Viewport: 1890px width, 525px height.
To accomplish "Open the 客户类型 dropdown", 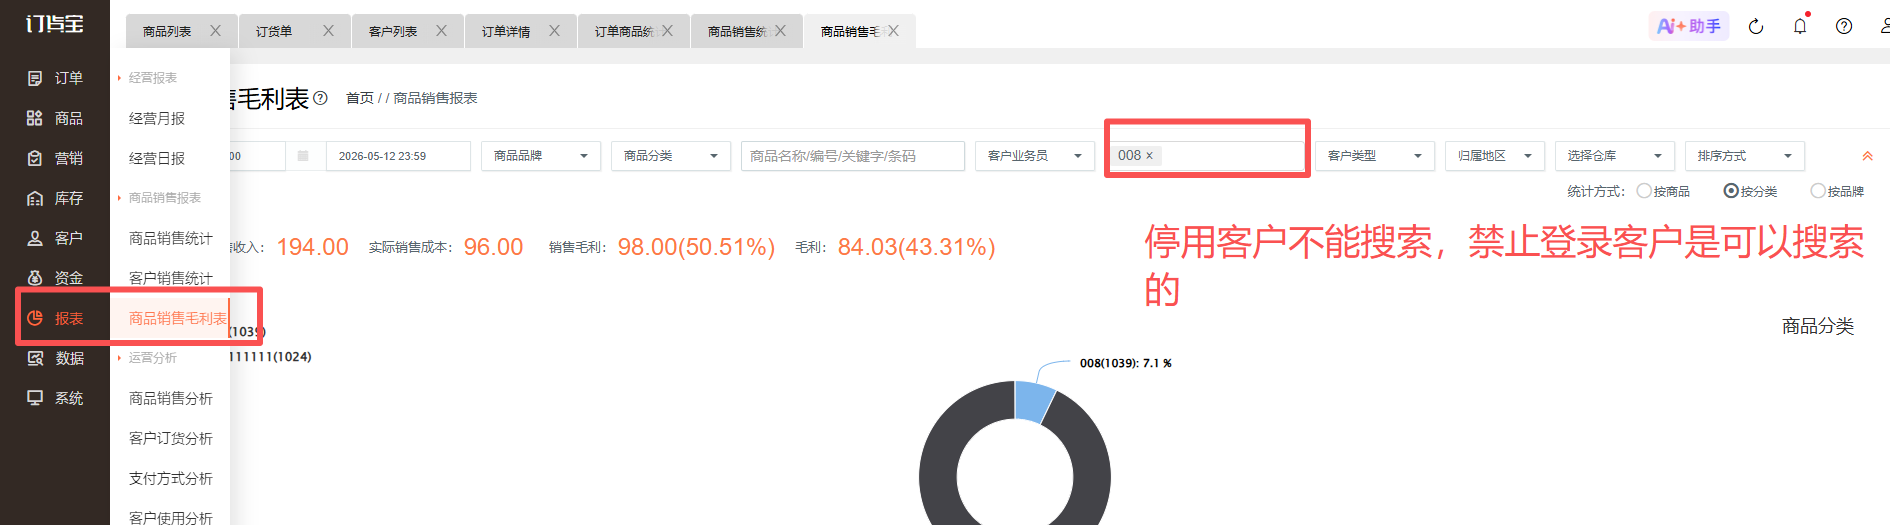I will [1375, 156].
